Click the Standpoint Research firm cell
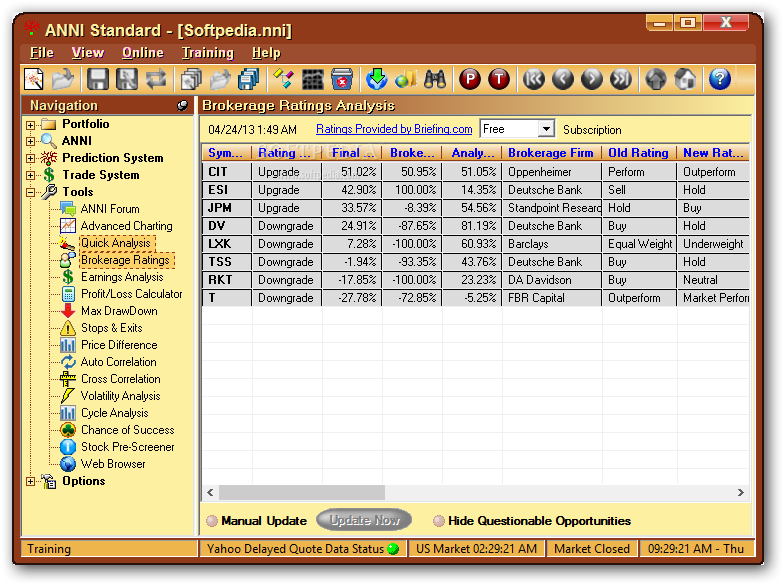 coord(552,208)
